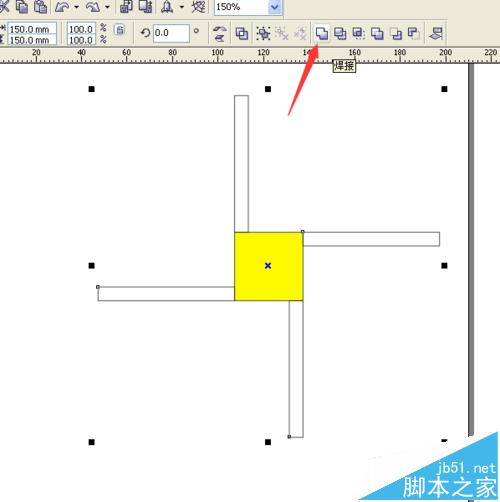Open the zoom level dropdown arrow
Viewport: 500px width, 502px height.
point(275,7)
